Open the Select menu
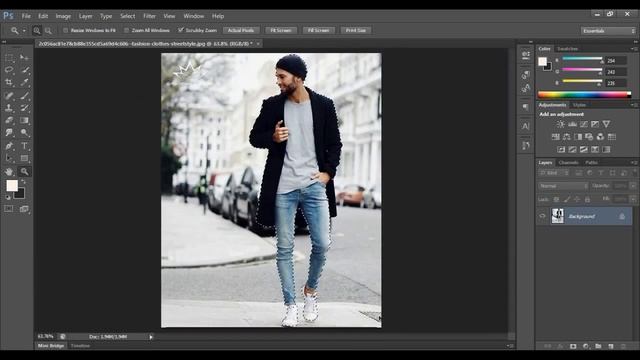 tap(127, 16)
